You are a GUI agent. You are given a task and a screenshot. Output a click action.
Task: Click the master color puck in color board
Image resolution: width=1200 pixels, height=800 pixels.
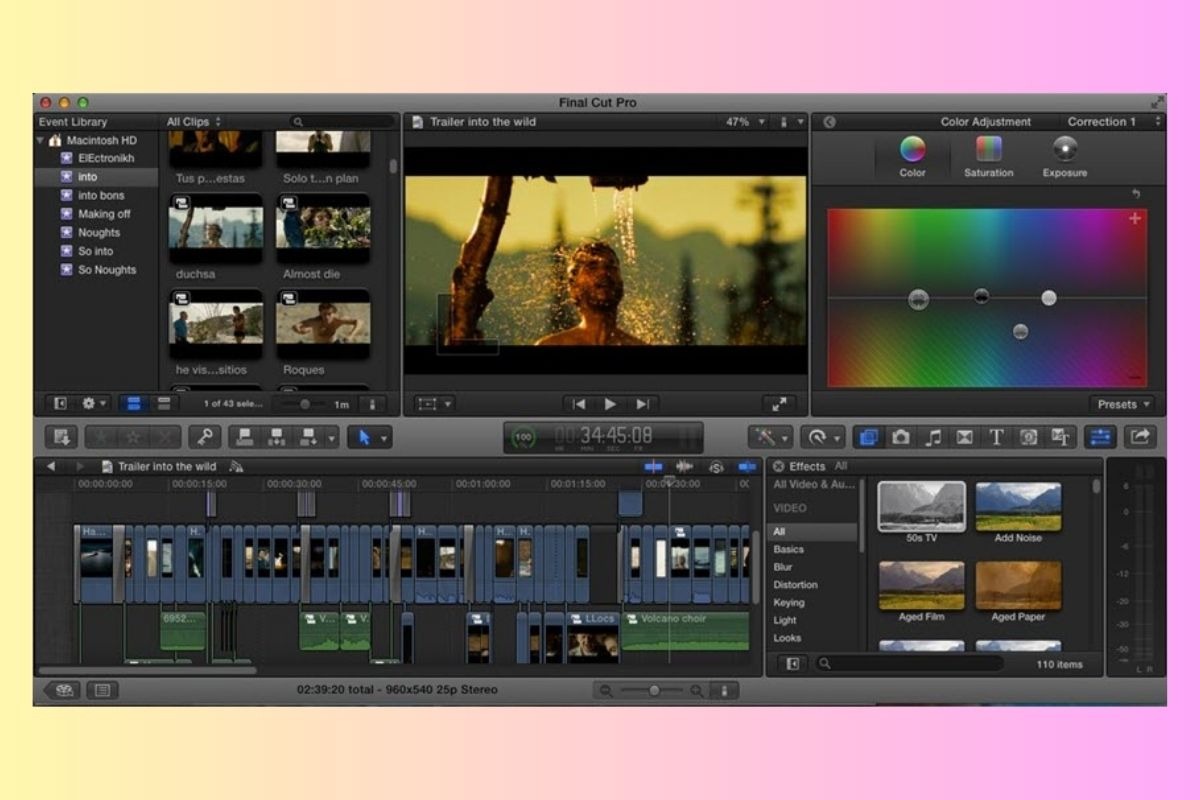(x=919, y=299)
